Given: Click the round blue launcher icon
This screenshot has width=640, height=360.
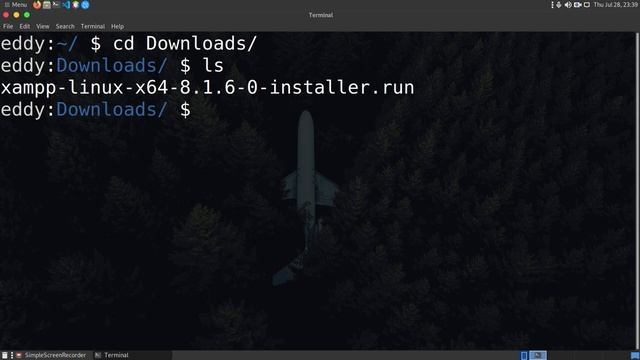Looking at the screenshot, I should (85, 5).
